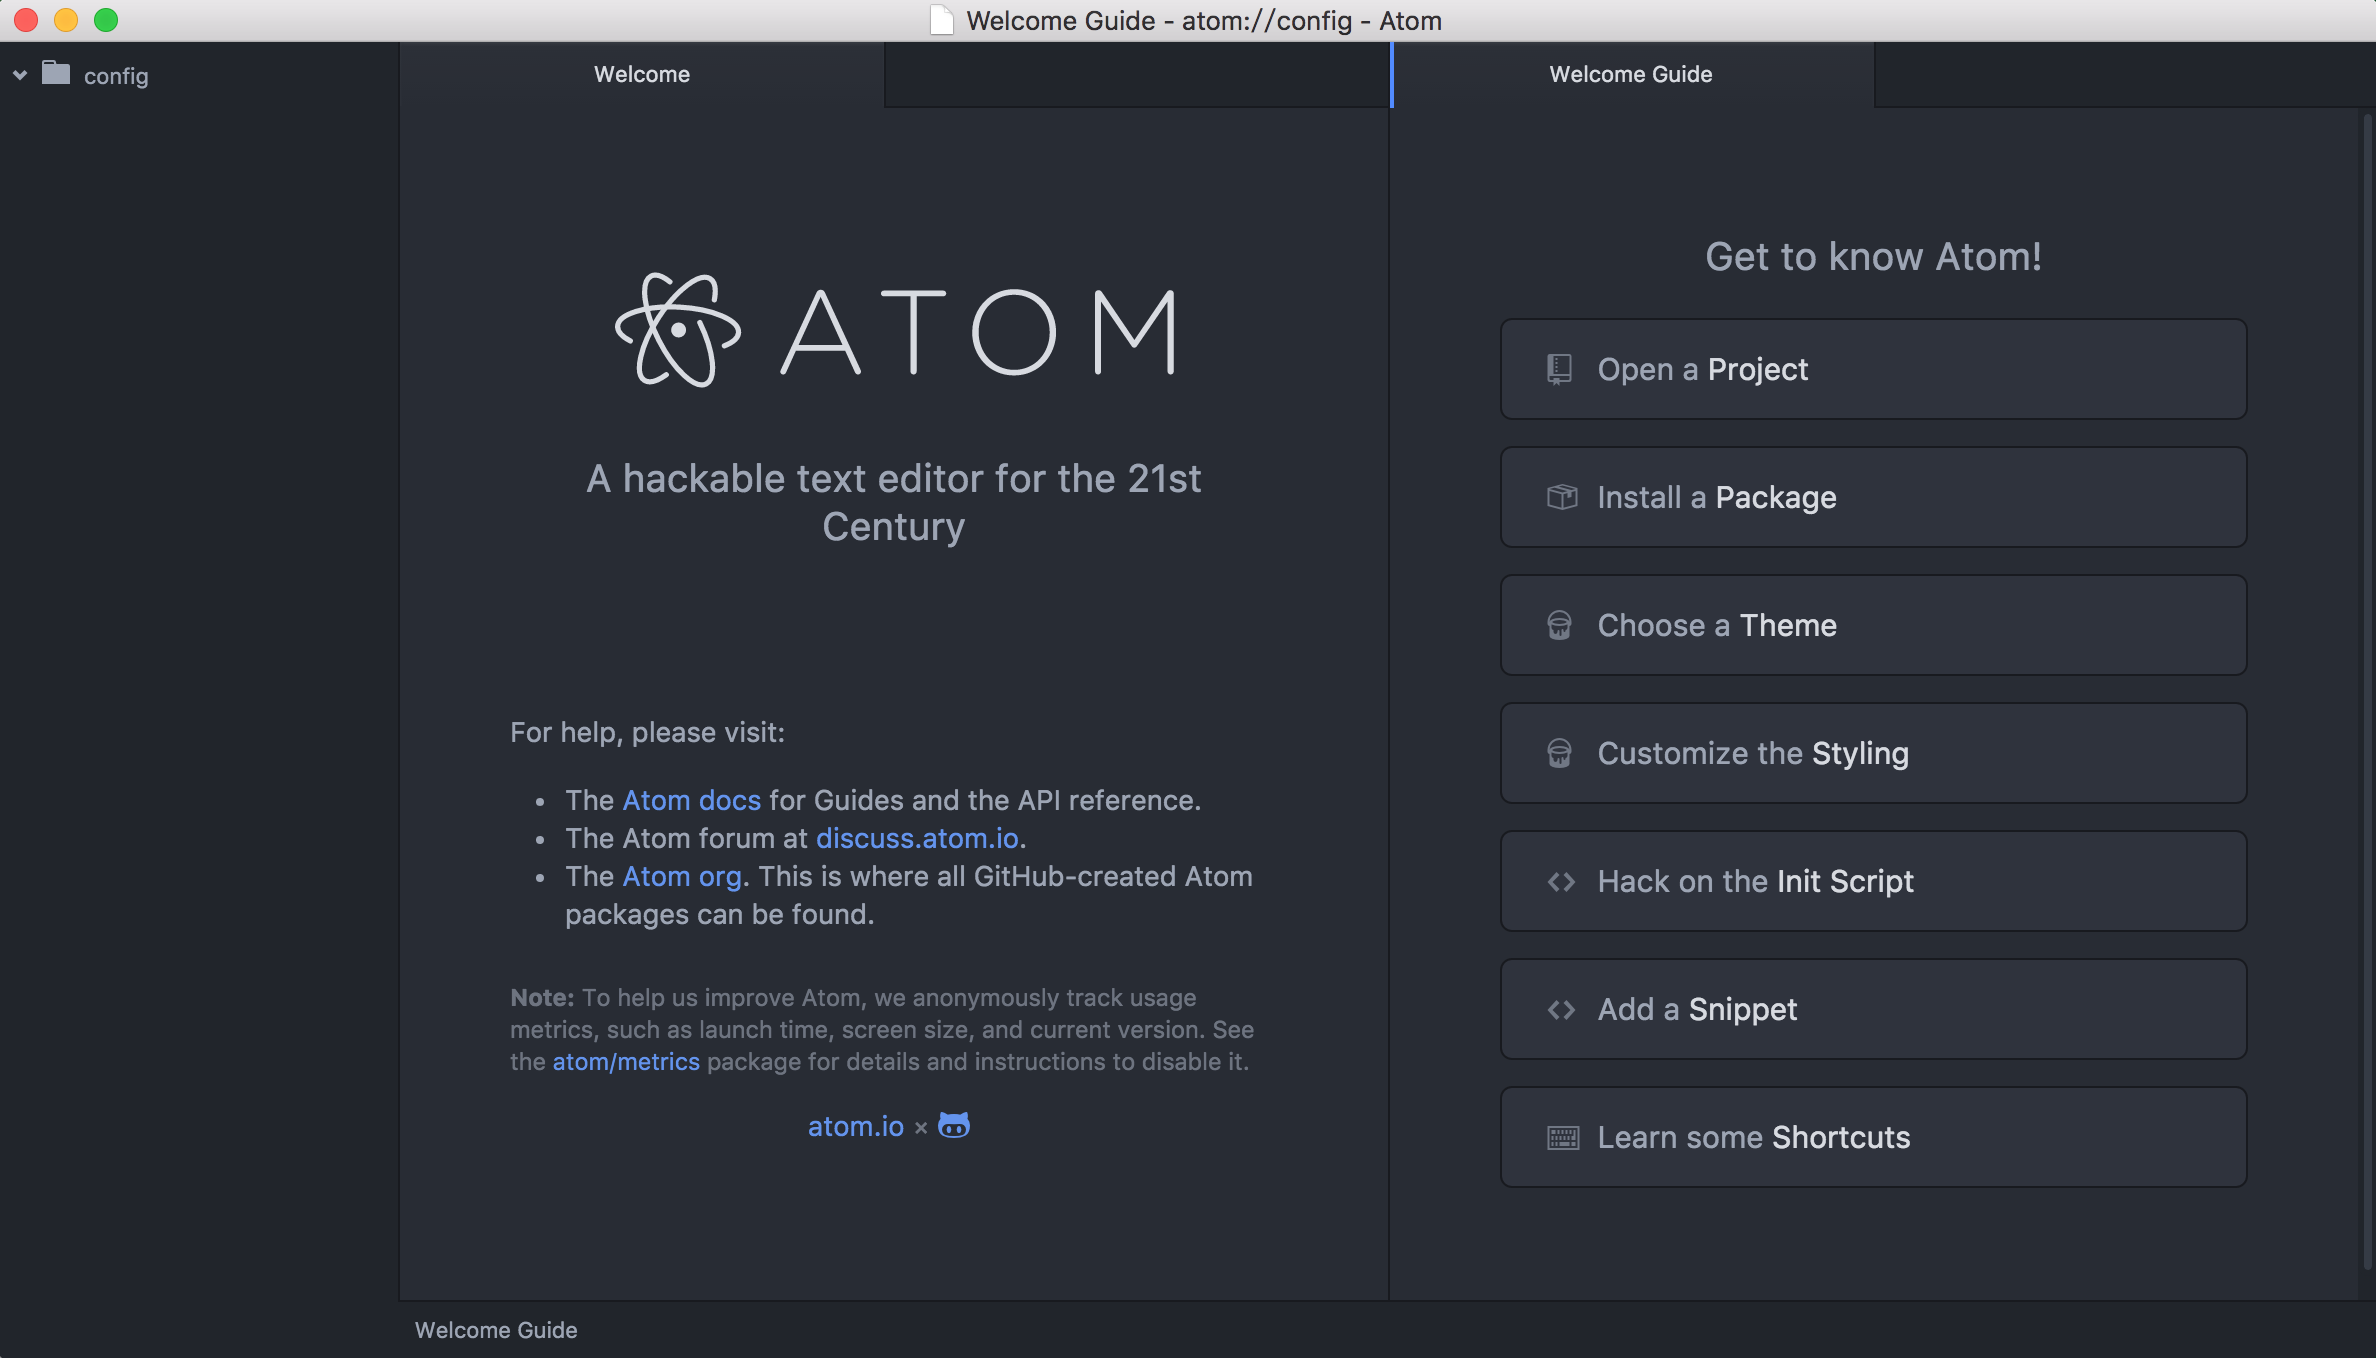Image resolution: width=2376 pixels, height=1358 pixels.
Task: Switch to the Welcome Guide tab
Action: pos(1630,74)
